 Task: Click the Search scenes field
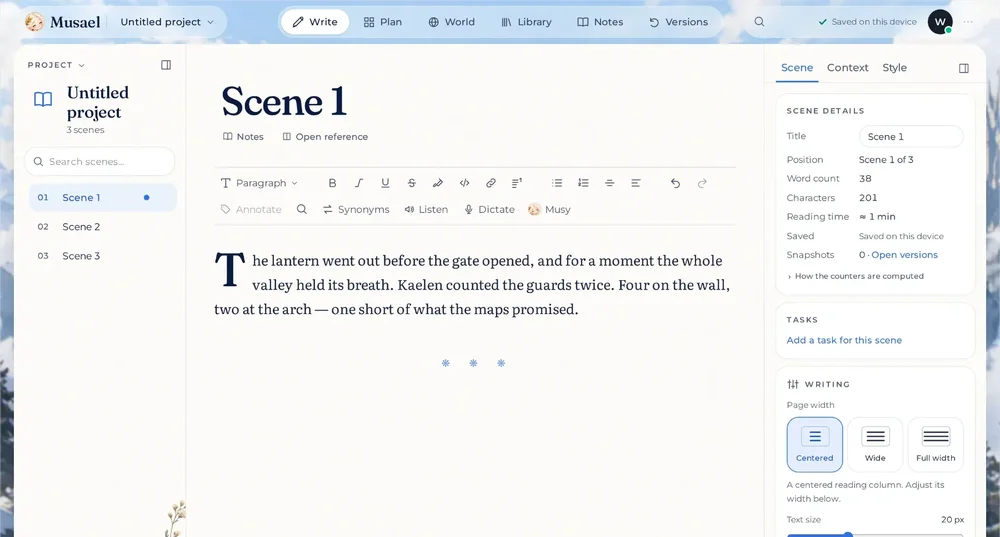pyautogui.click(x=99, y=161)
